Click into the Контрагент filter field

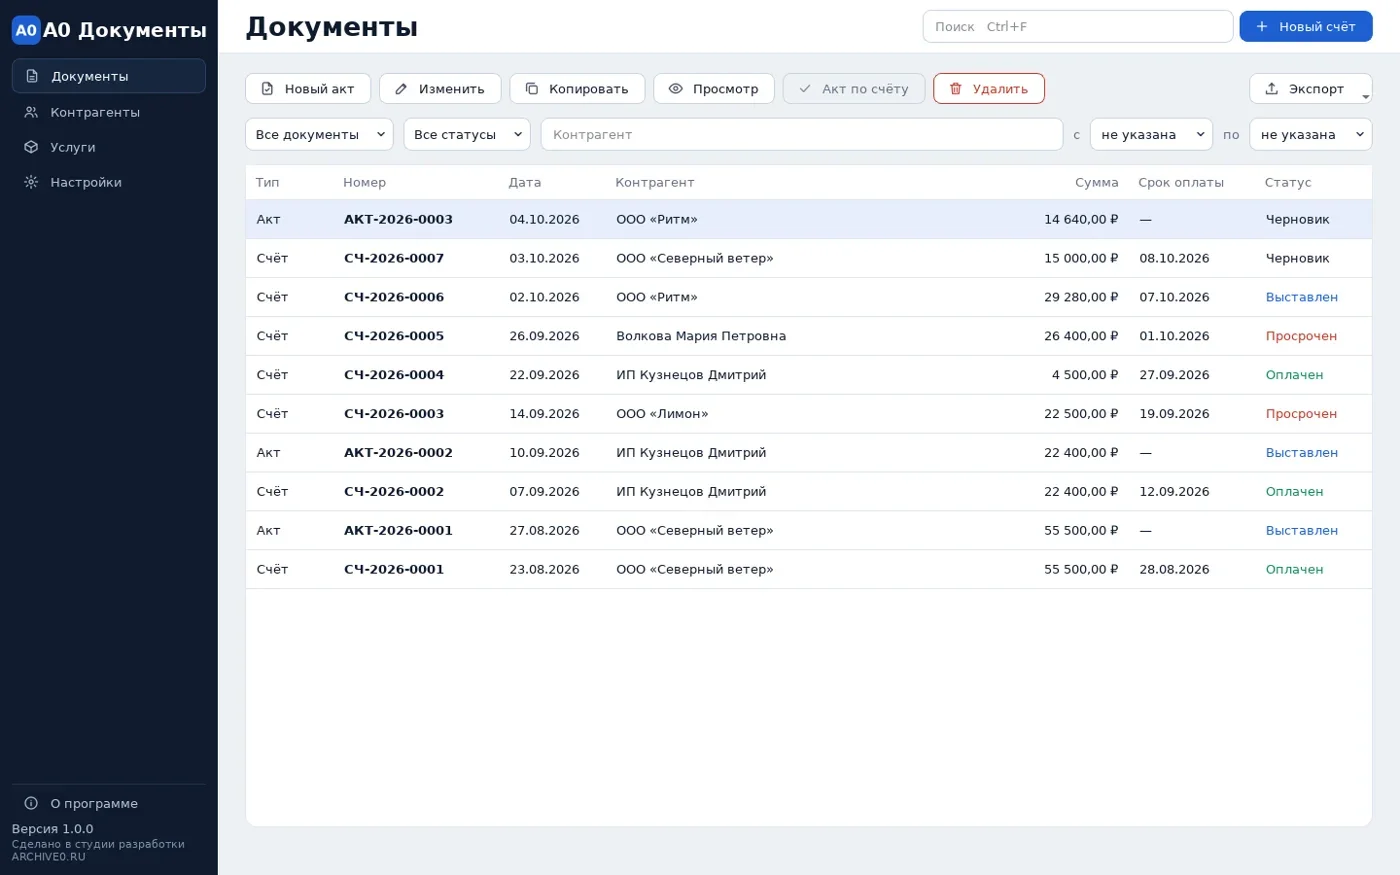[802, 134]
